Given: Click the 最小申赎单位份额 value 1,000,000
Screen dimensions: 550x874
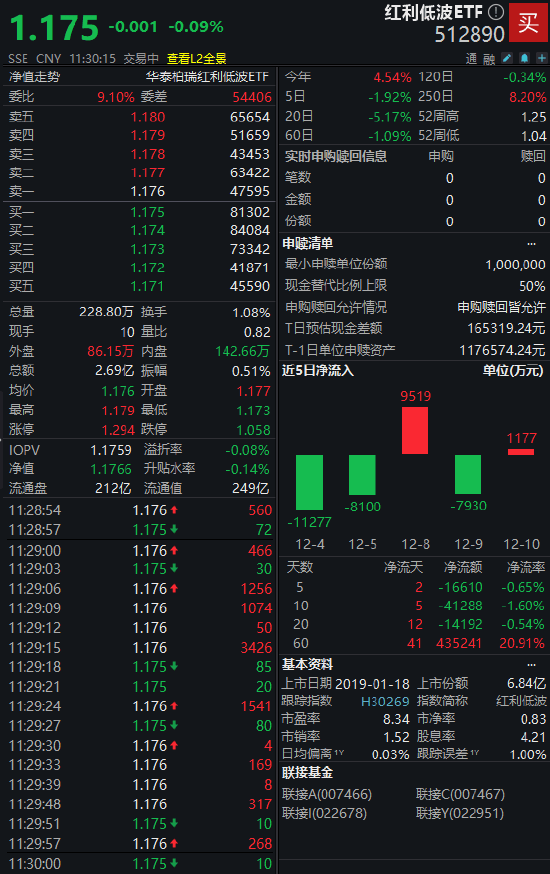Looking at the screenshot, I should [x=515, y=265].
